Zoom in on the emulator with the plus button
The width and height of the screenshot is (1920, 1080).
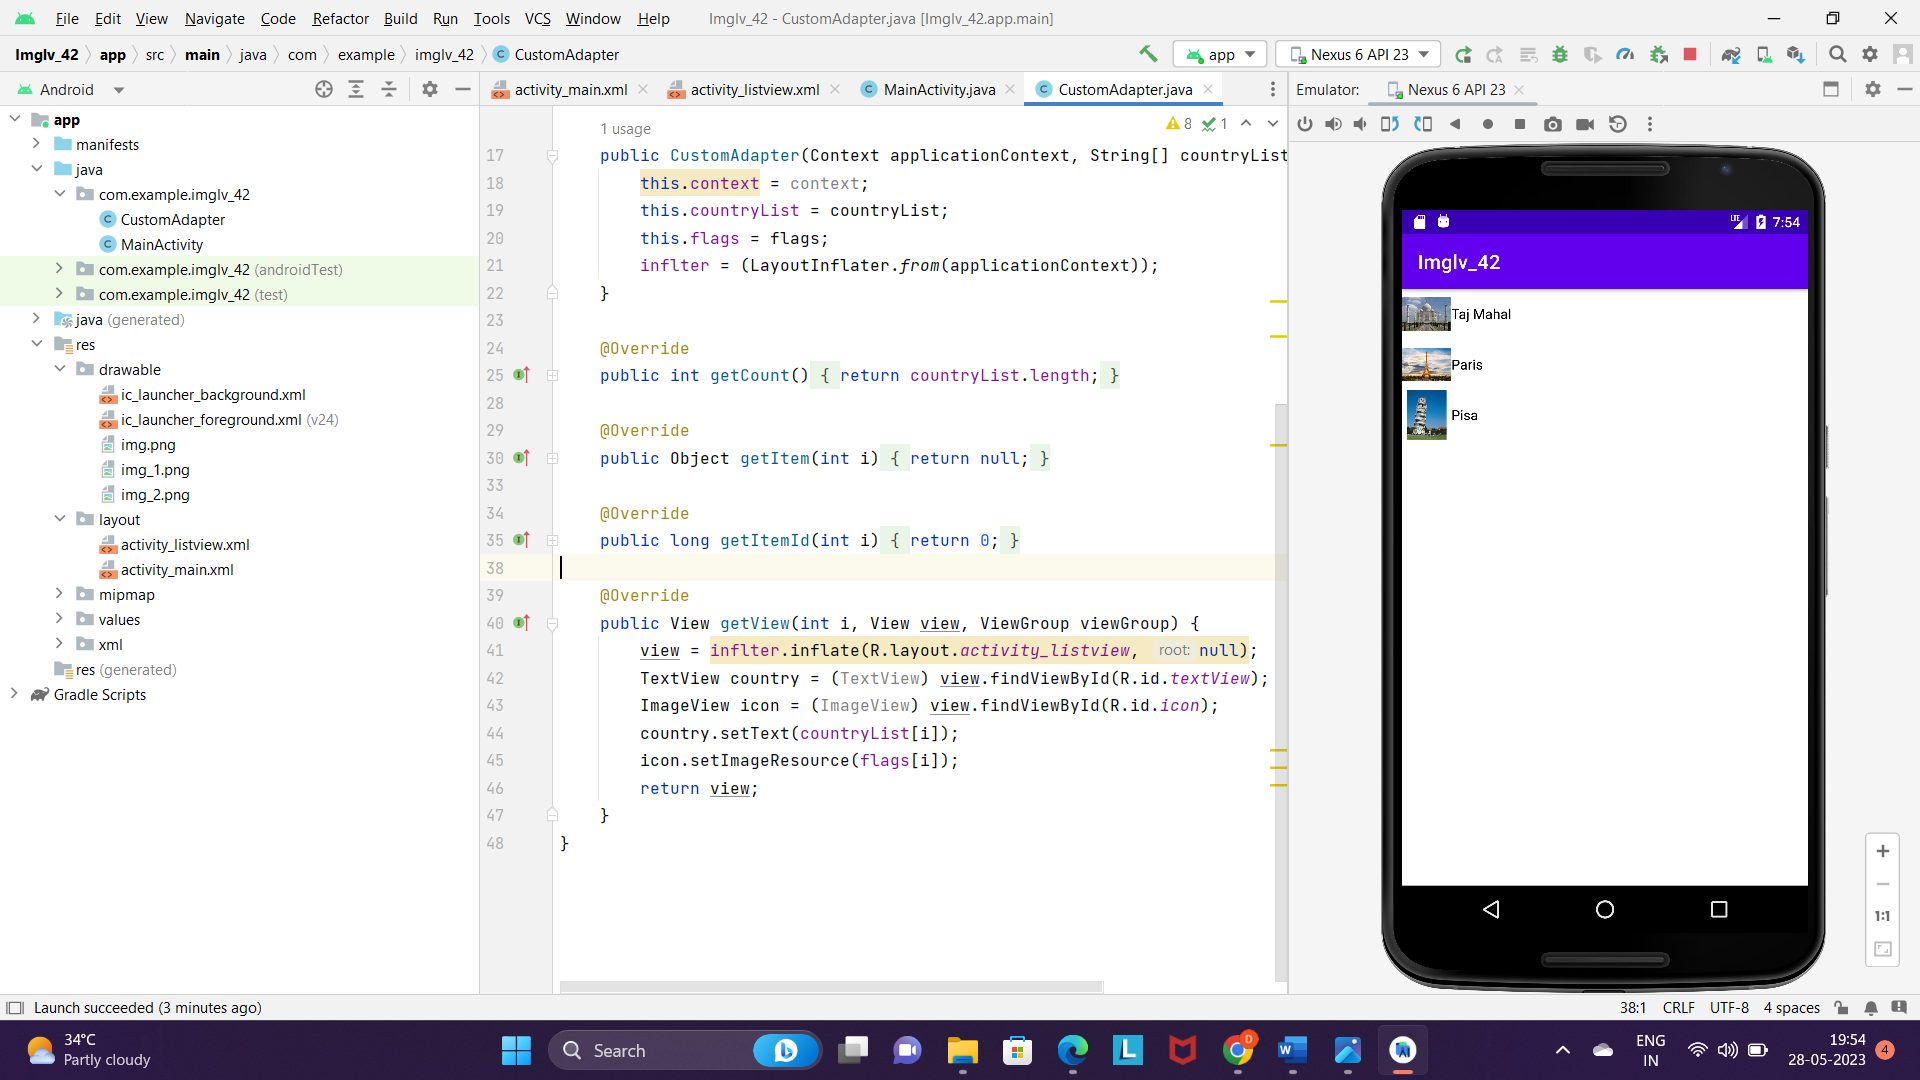pos(1882,851)
